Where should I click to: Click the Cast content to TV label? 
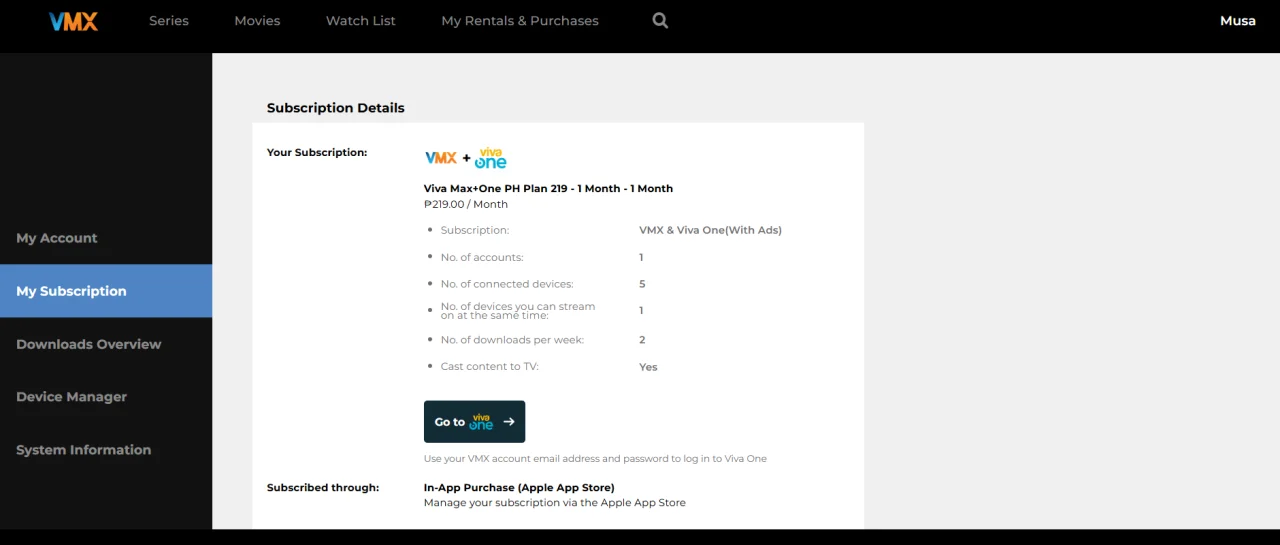(490, 367)
